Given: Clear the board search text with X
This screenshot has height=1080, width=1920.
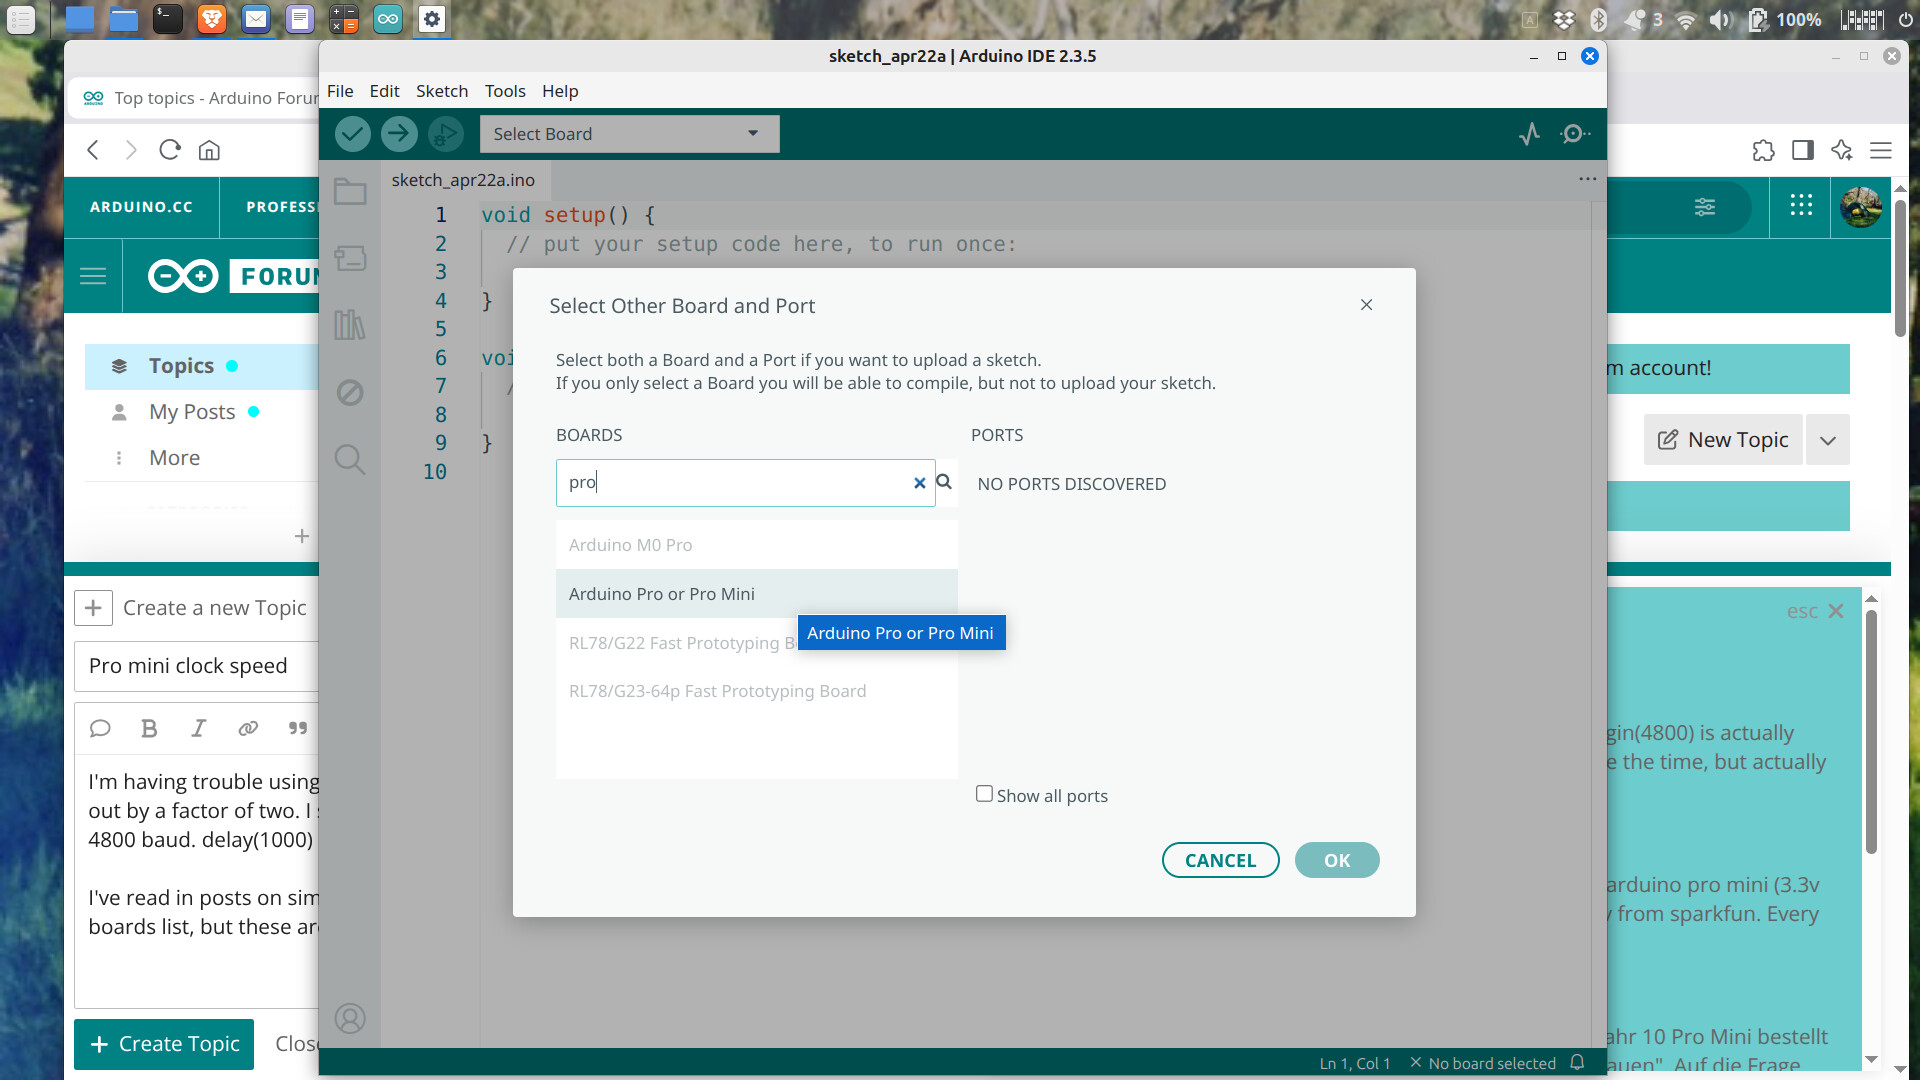Looking at the screenshot, I should click(919, 483).
